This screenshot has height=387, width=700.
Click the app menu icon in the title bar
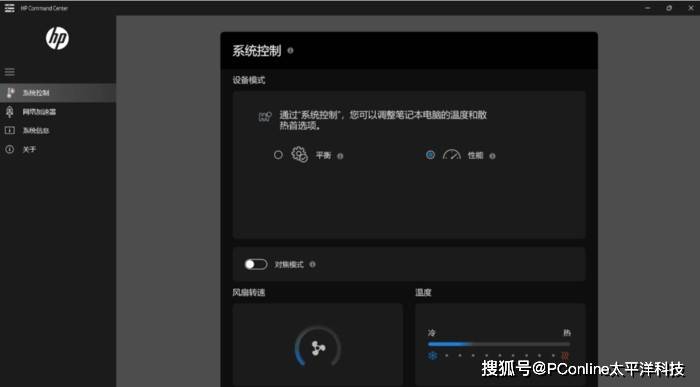pyautogui.click(x=9, y=8)
